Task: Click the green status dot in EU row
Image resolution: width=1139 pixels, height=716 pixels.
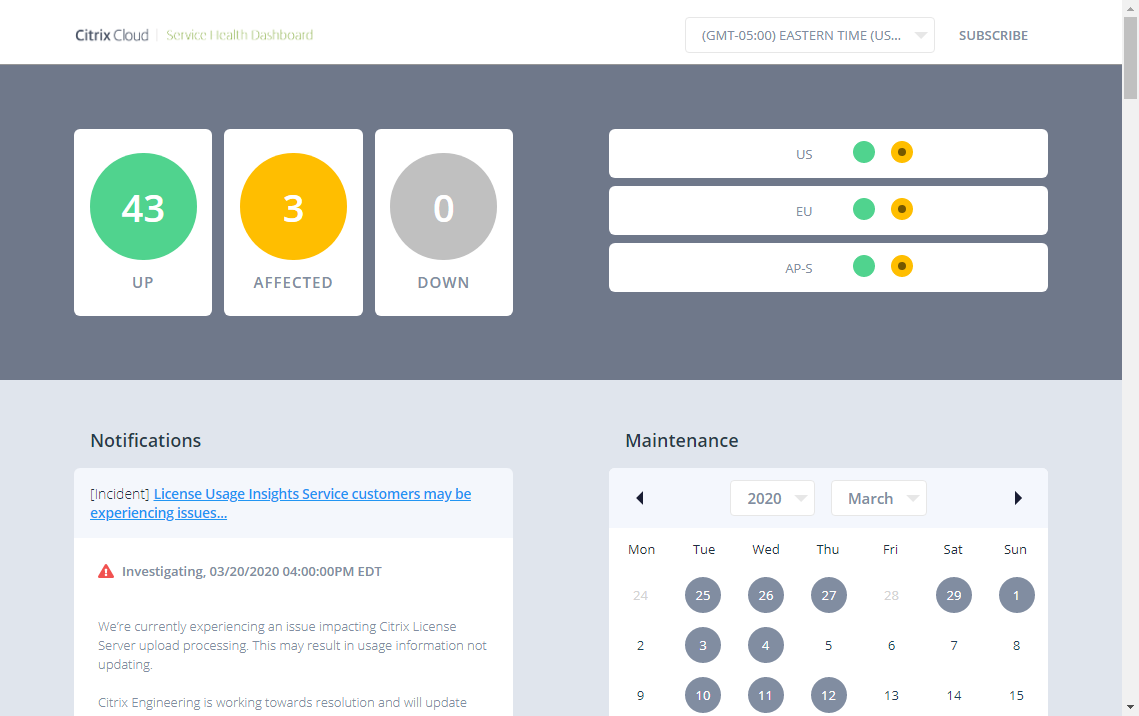Action: (x=864, y=209)
